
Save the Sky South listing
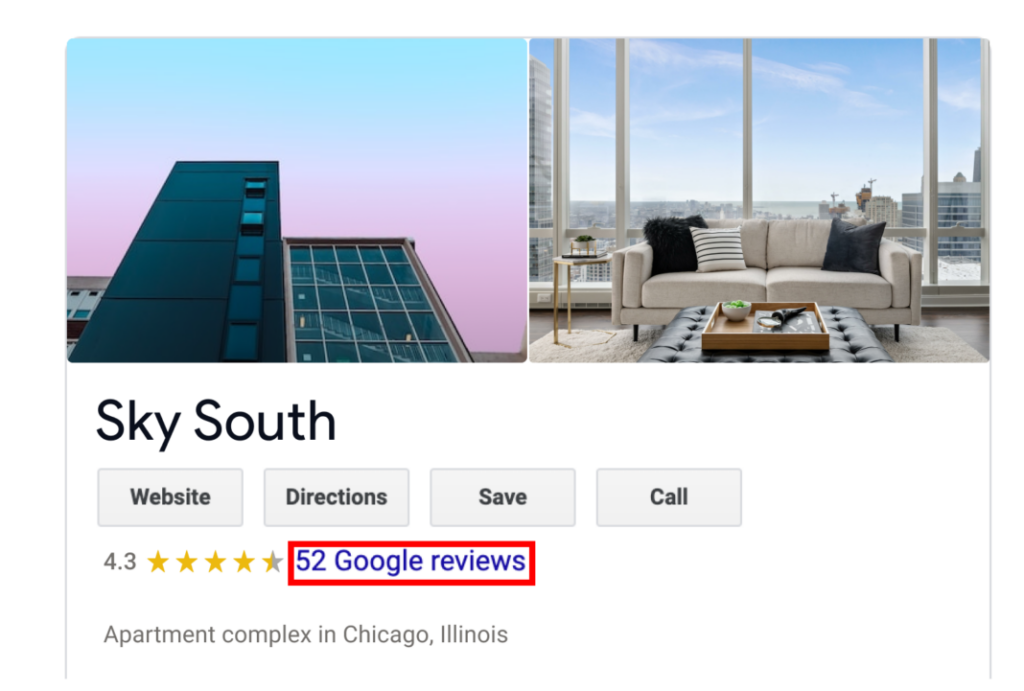[x=503, y=497]
